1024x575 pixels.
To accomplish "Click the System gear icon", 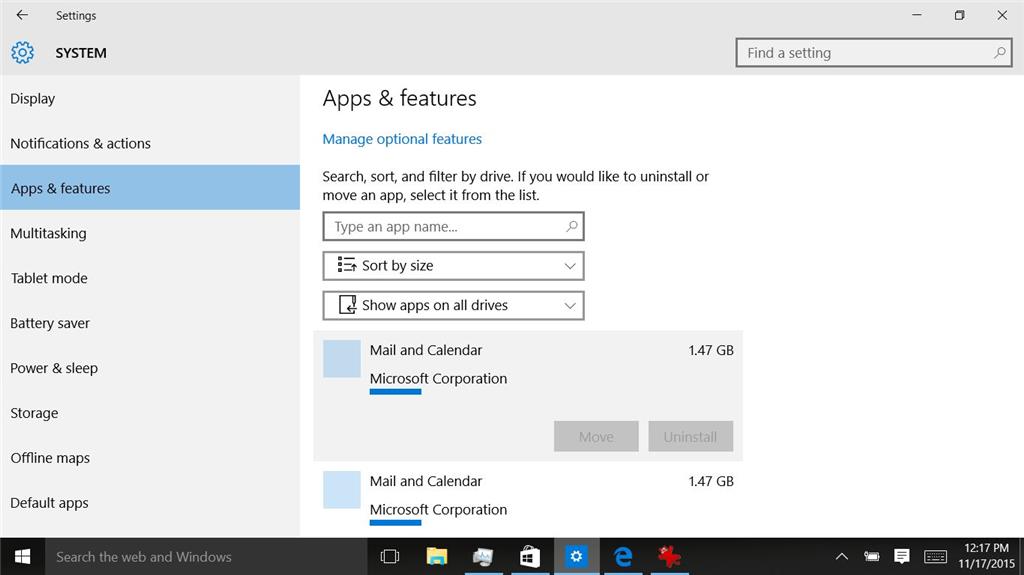I will [22, 52].
